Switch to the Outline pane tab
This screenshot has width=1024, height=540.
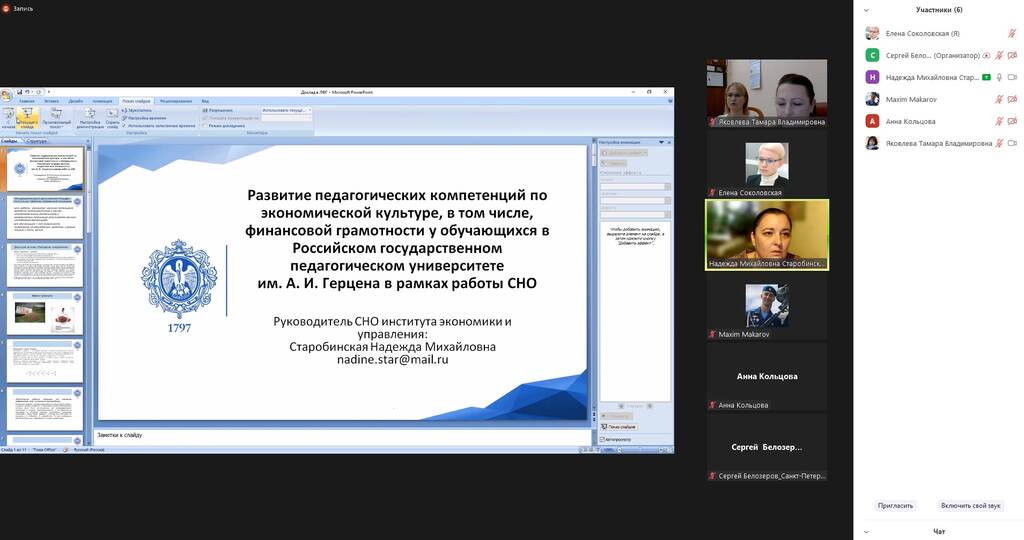(37, 141)
